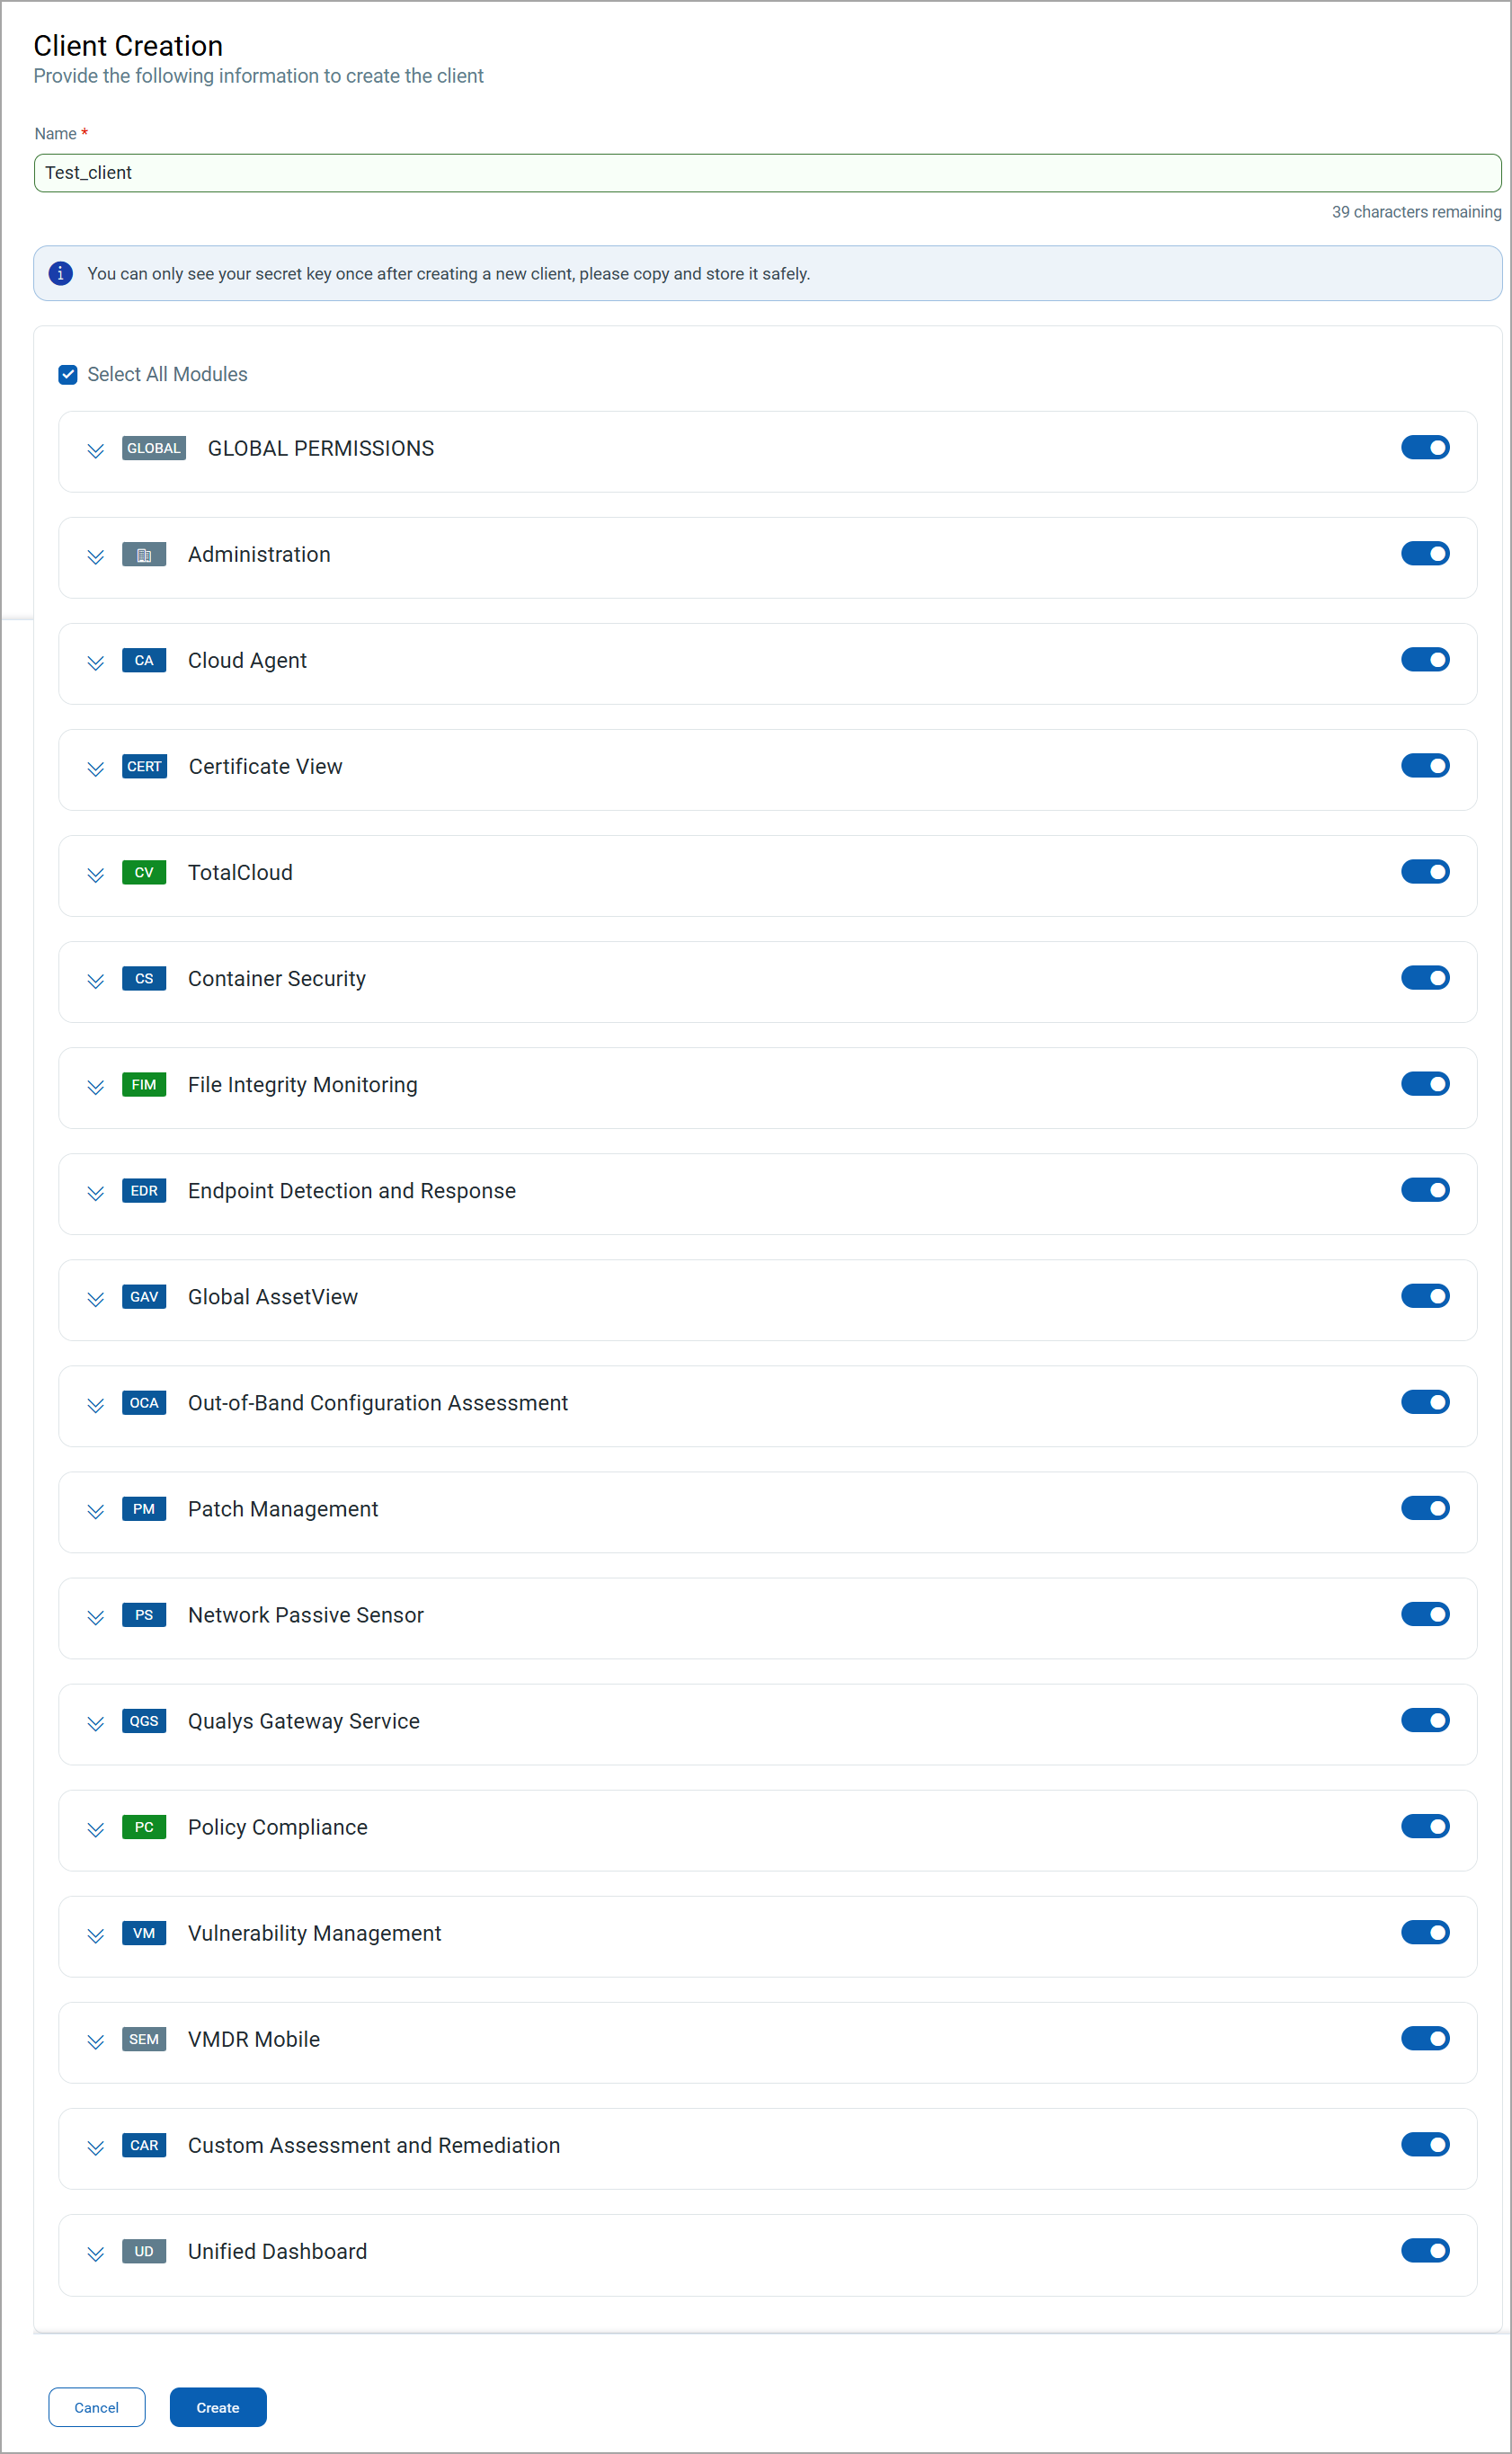Switch off Network Passive Sensor toggle
This screenshot has width=1512, height=2454.
[x=1425, y=1613]
